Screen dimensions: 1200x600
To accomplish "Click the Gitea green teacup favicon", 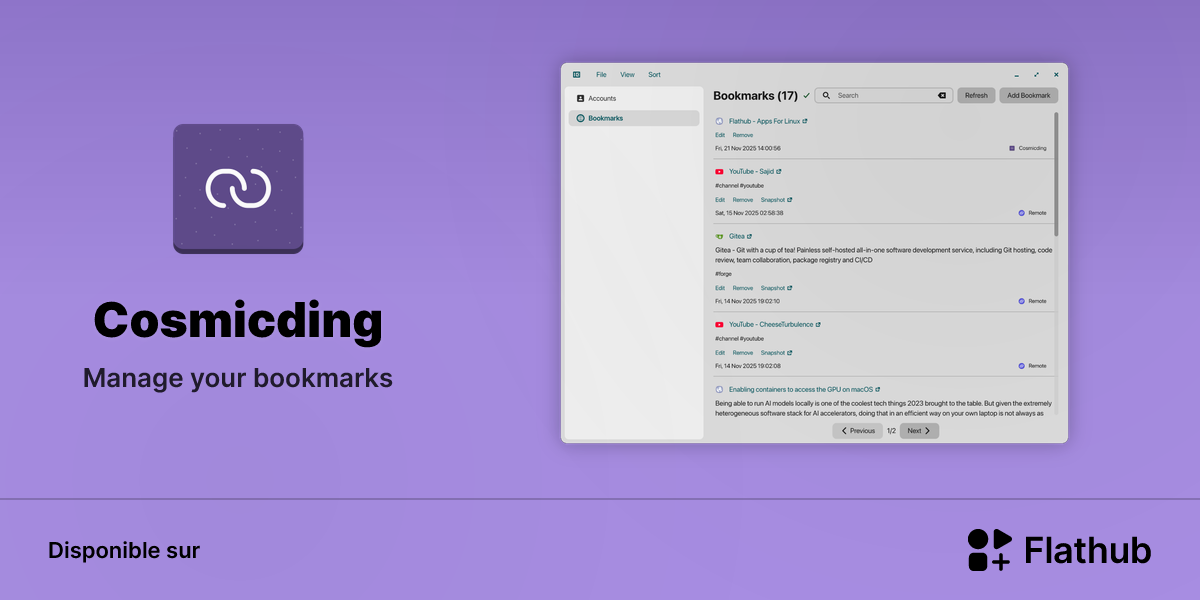I will (x=719, y=237).
